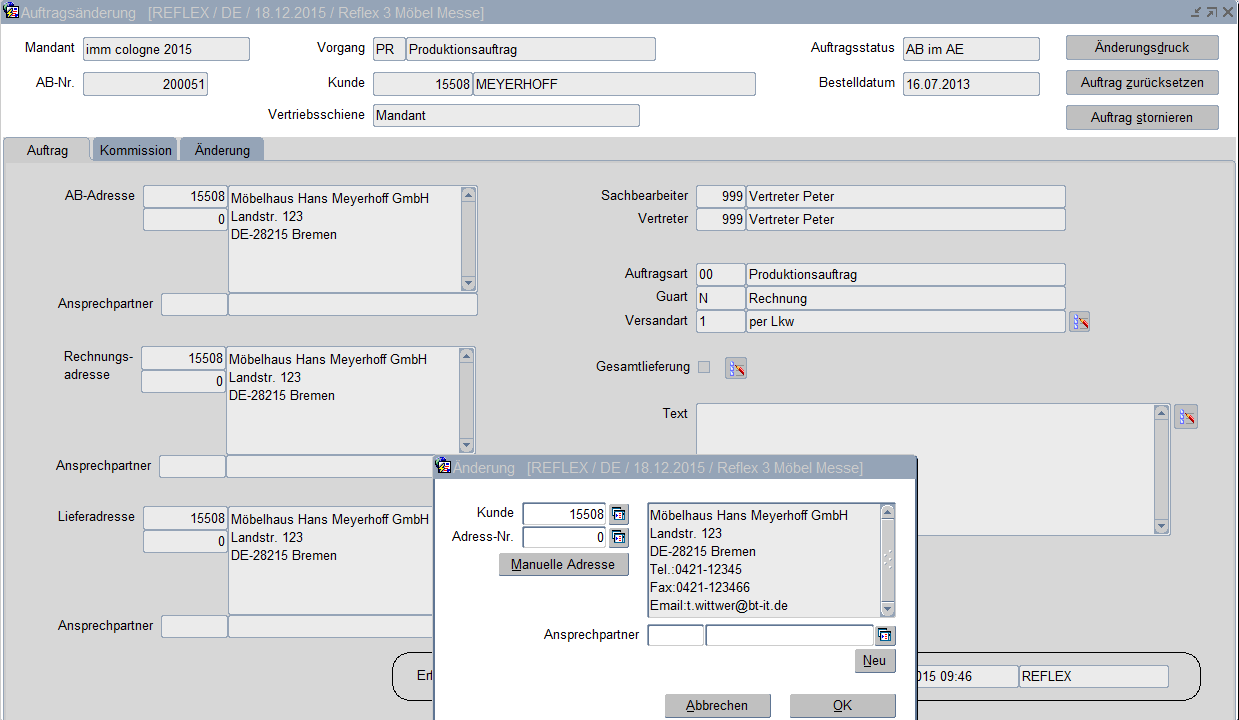Click the edit icon beside Gesamtlieferung checkbox
1239x720 pixels.
point(736,368)
